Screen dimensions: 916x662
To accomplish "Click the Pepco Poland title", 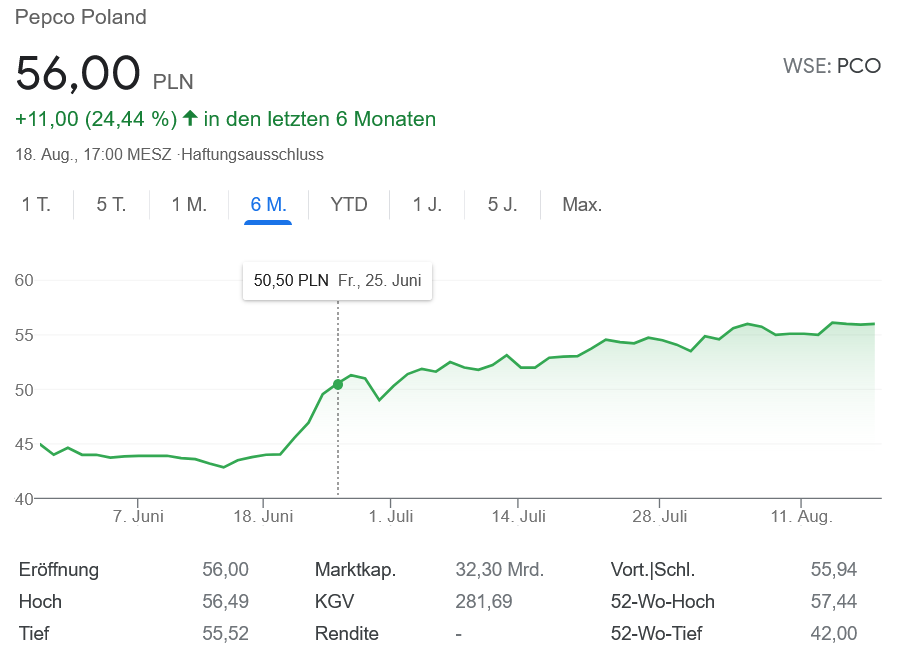I will tap(81, 17).
